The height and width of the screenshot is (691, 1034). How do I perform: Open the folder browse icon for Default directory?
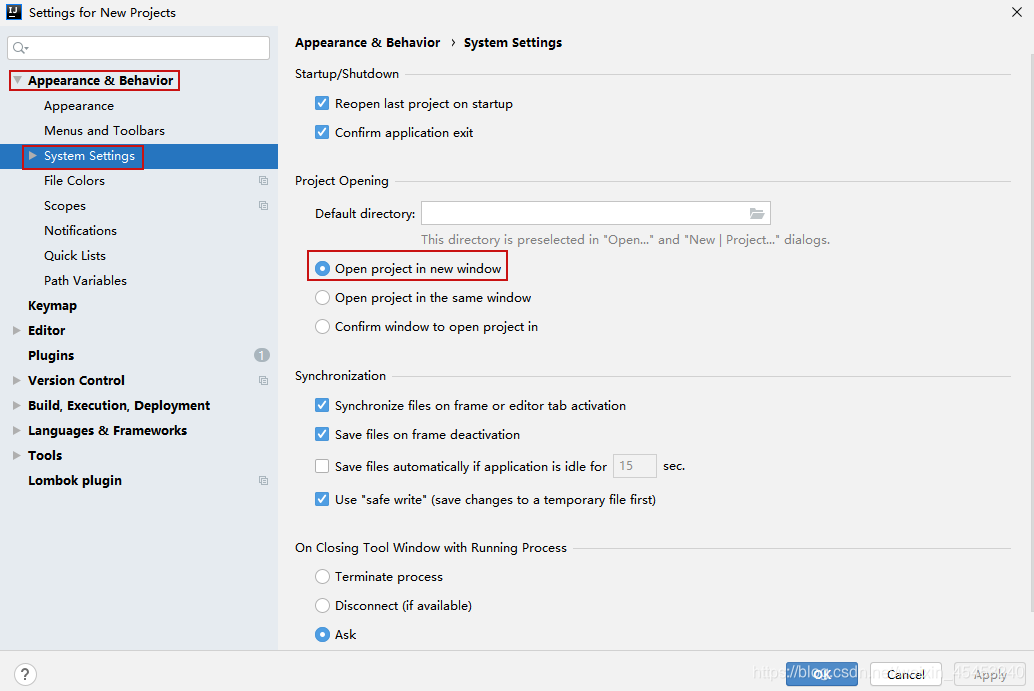tap(756, 213)
